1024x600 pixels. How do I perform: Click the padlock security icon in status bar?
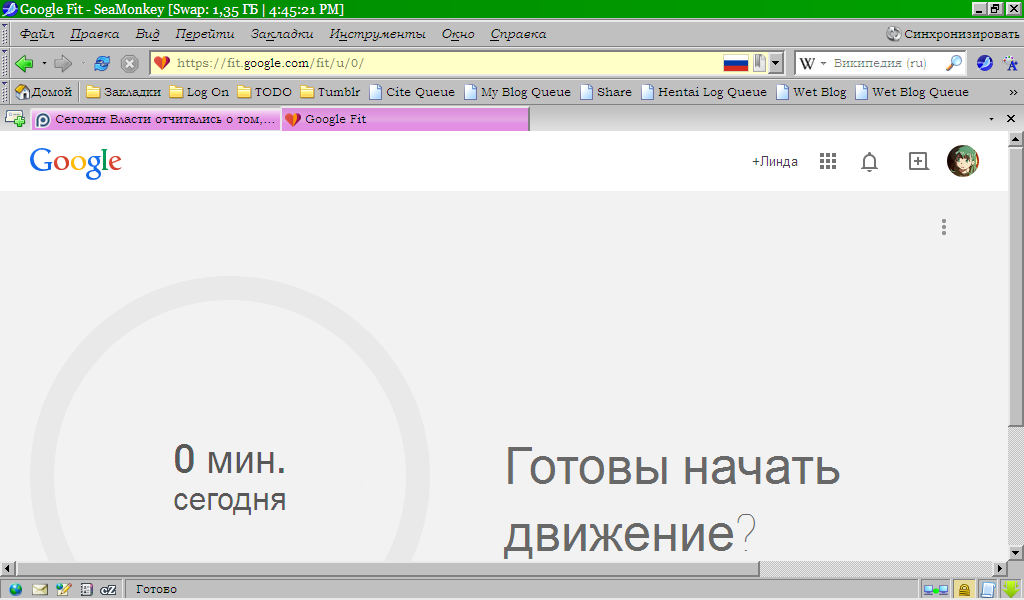[x=964, y=590]
